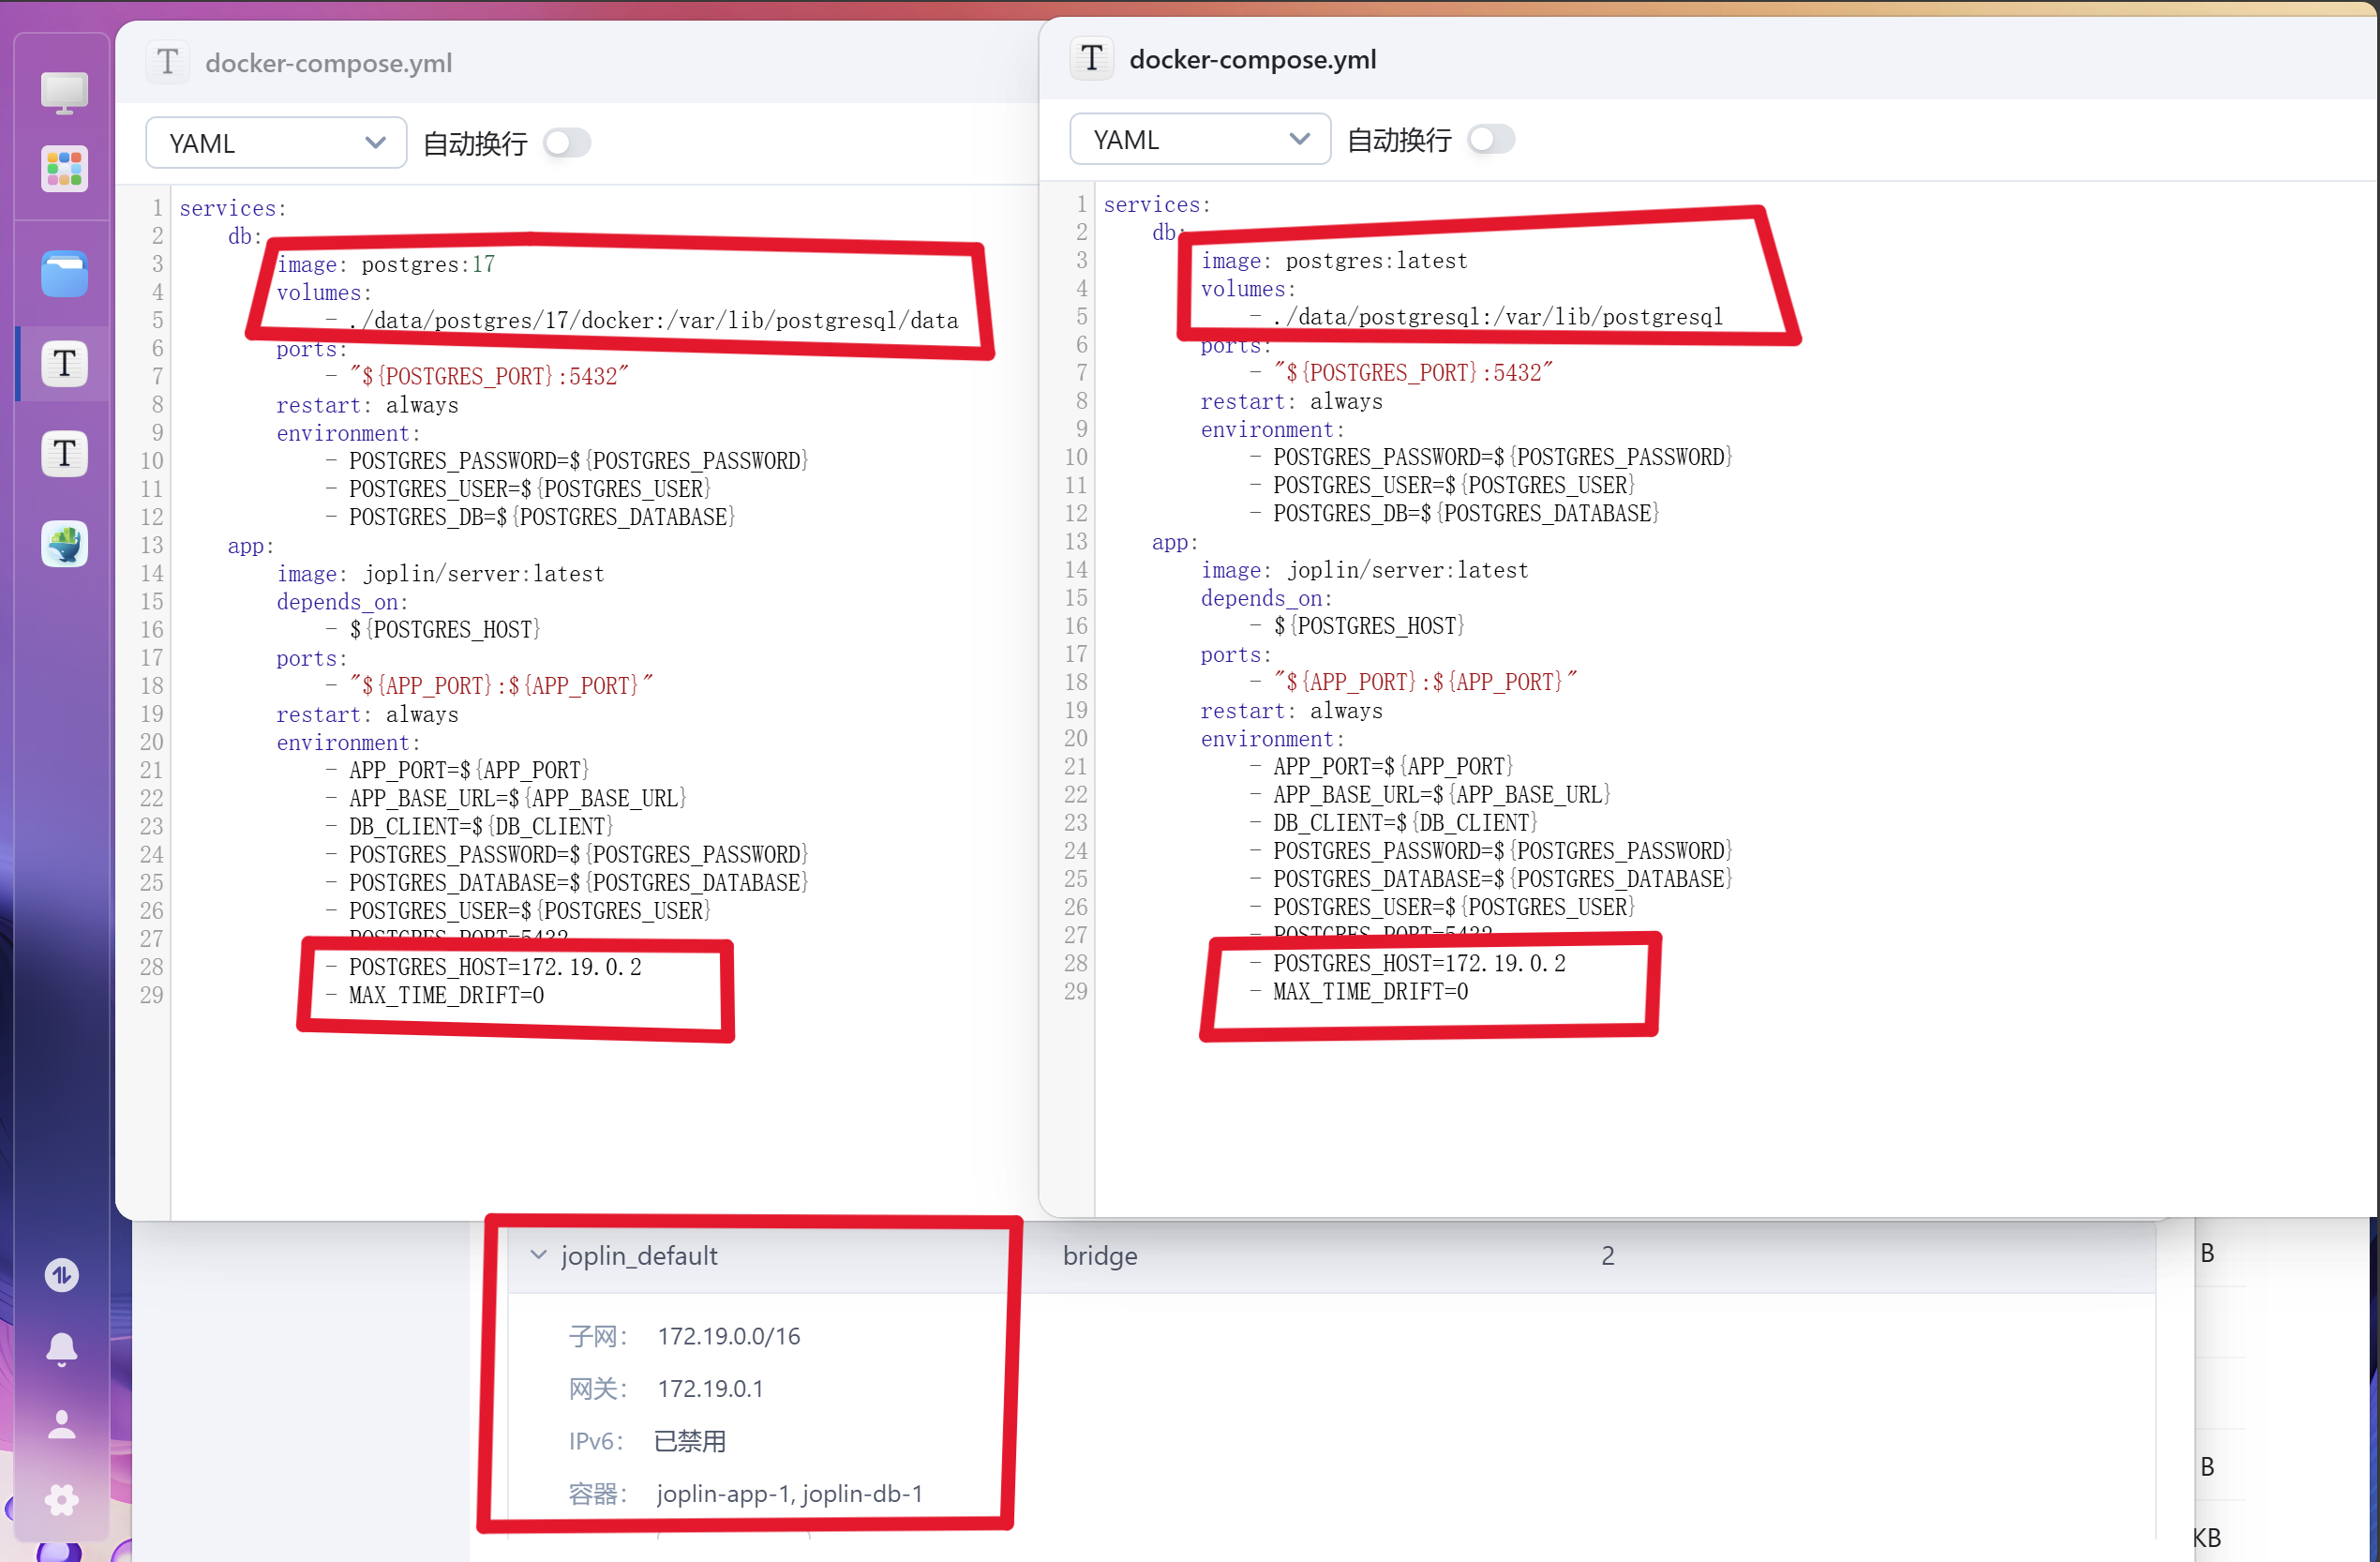Open the desktop monitor icon in dock
This screenshot has width=2380, height=1562.
pyautogui.click(x=64, y=93)
